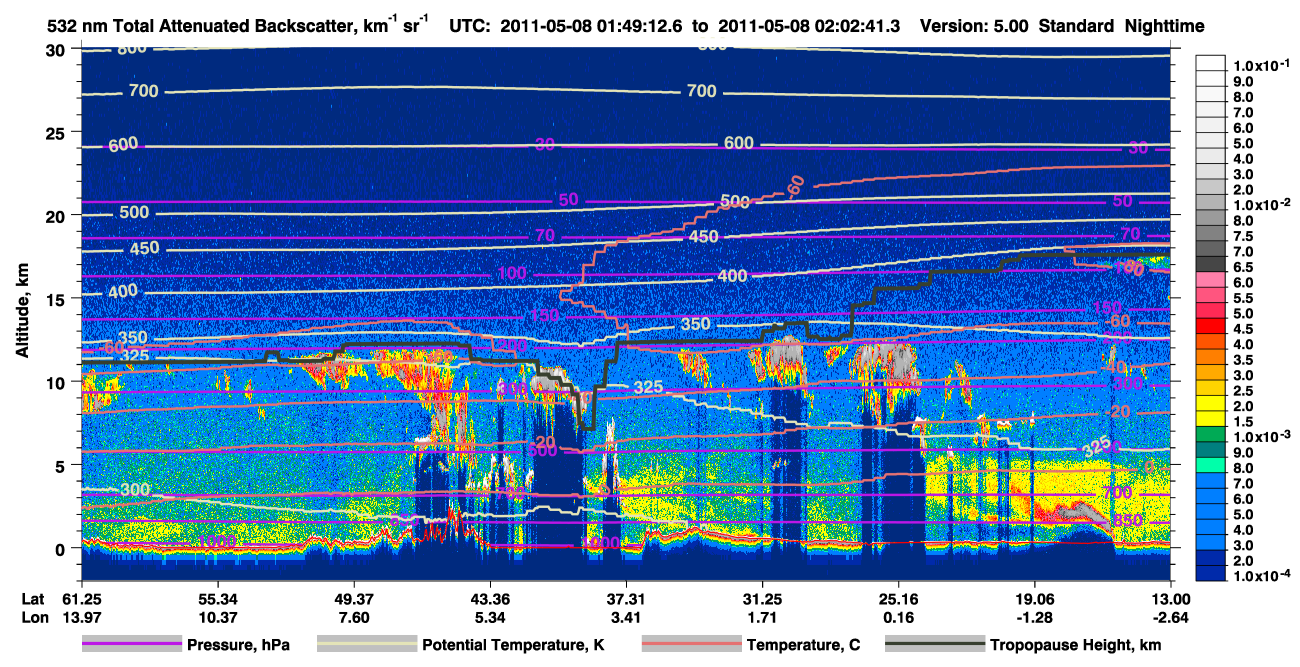Click the purple Pressure legend line swatch
Viewport: 1300px width, 667px height.
click(131, 645)
